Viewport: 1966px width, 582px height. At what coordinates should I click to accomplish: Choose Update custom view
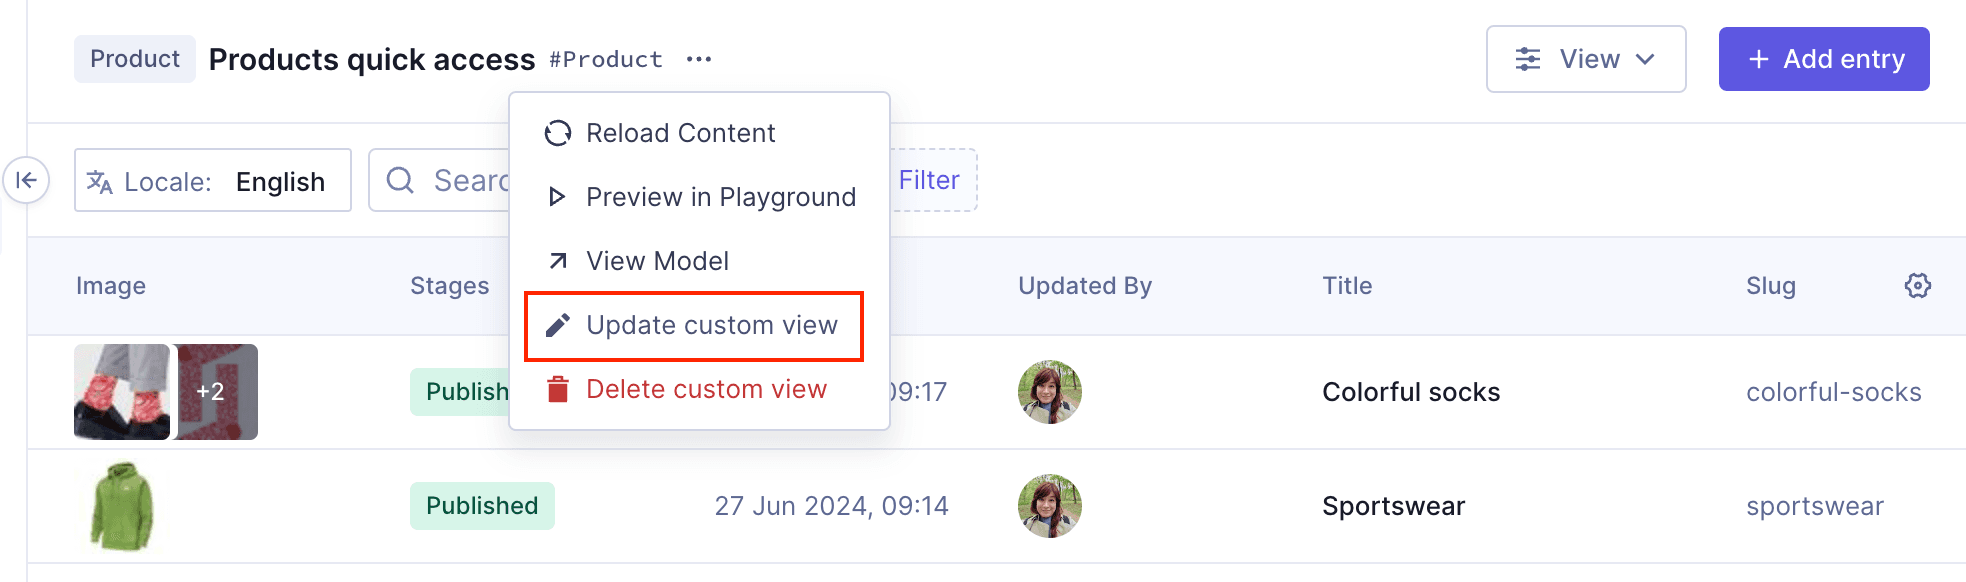point(694,326)
